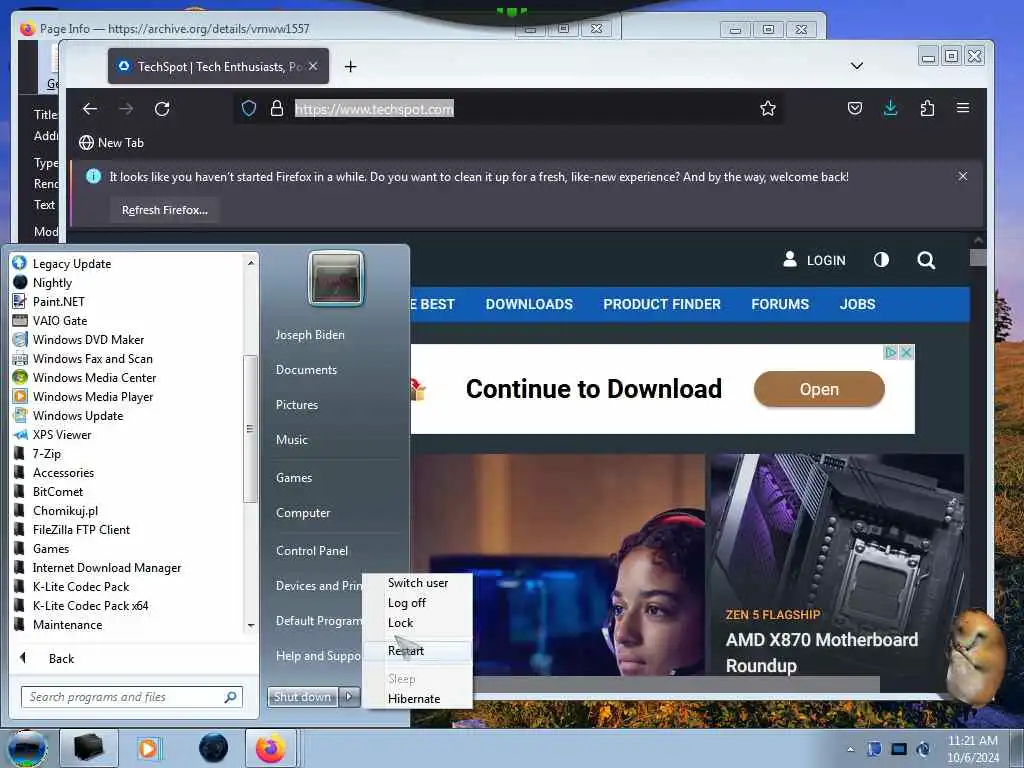Open Firefox from the taskbar
Image resolution: width=1024 pixels, height=768 pixels.
270,748
